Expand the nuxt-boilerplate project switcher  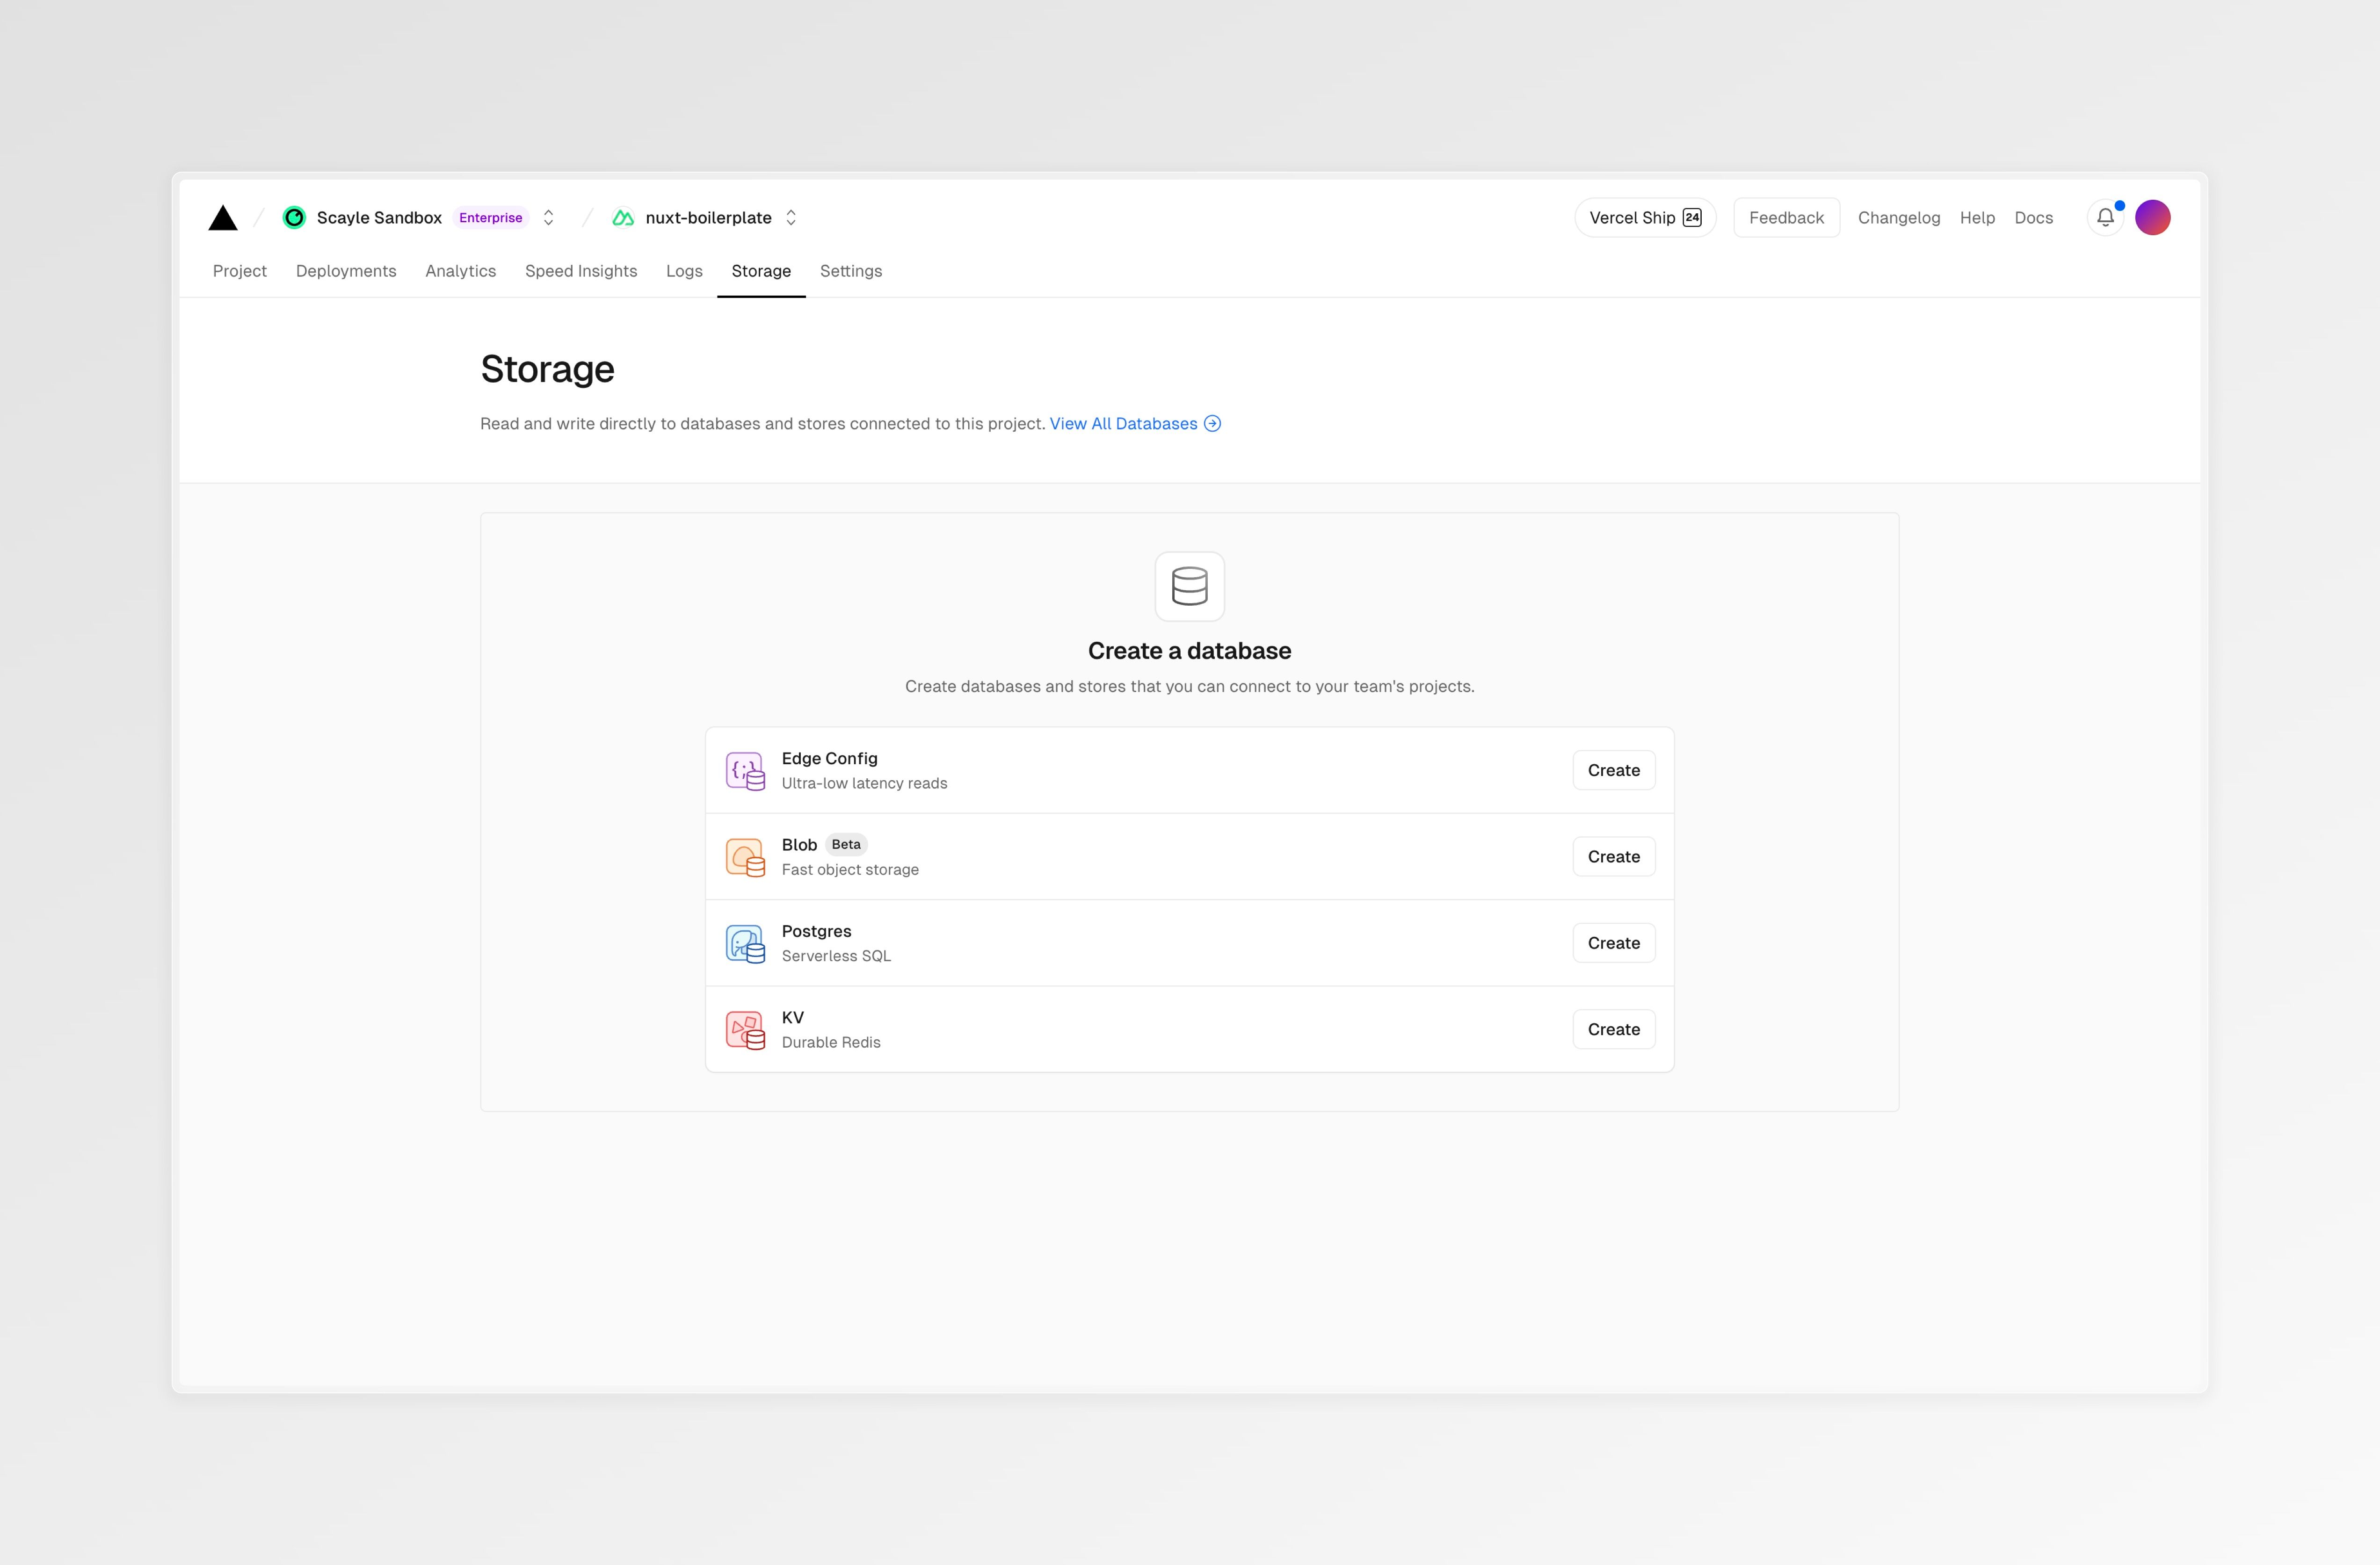coord(791,218)
